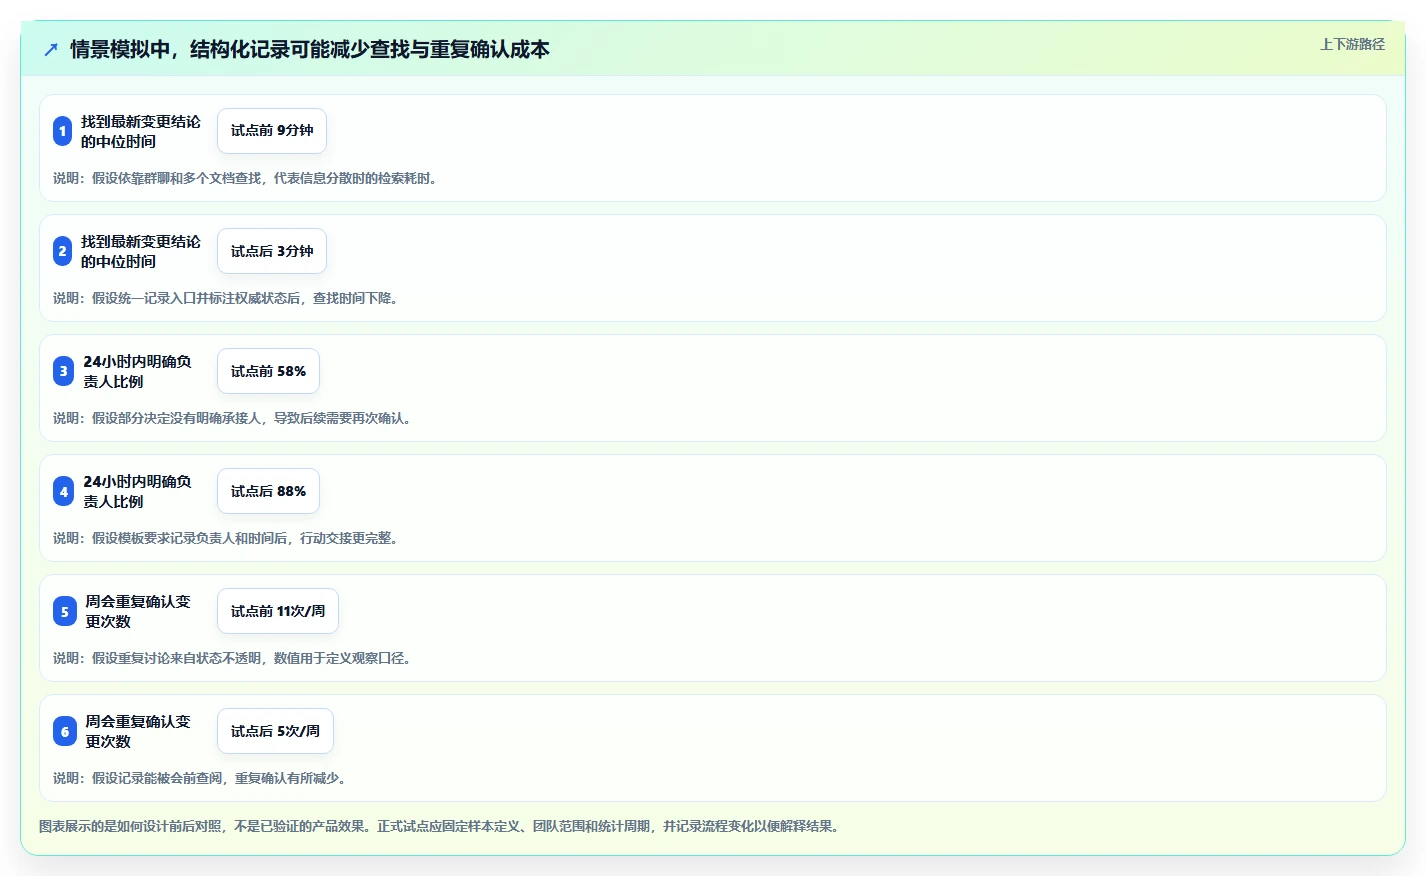The width and height of the screenshot is (1426, 876).
Task: Click the number 3 badge
Action: pos(63,371)
